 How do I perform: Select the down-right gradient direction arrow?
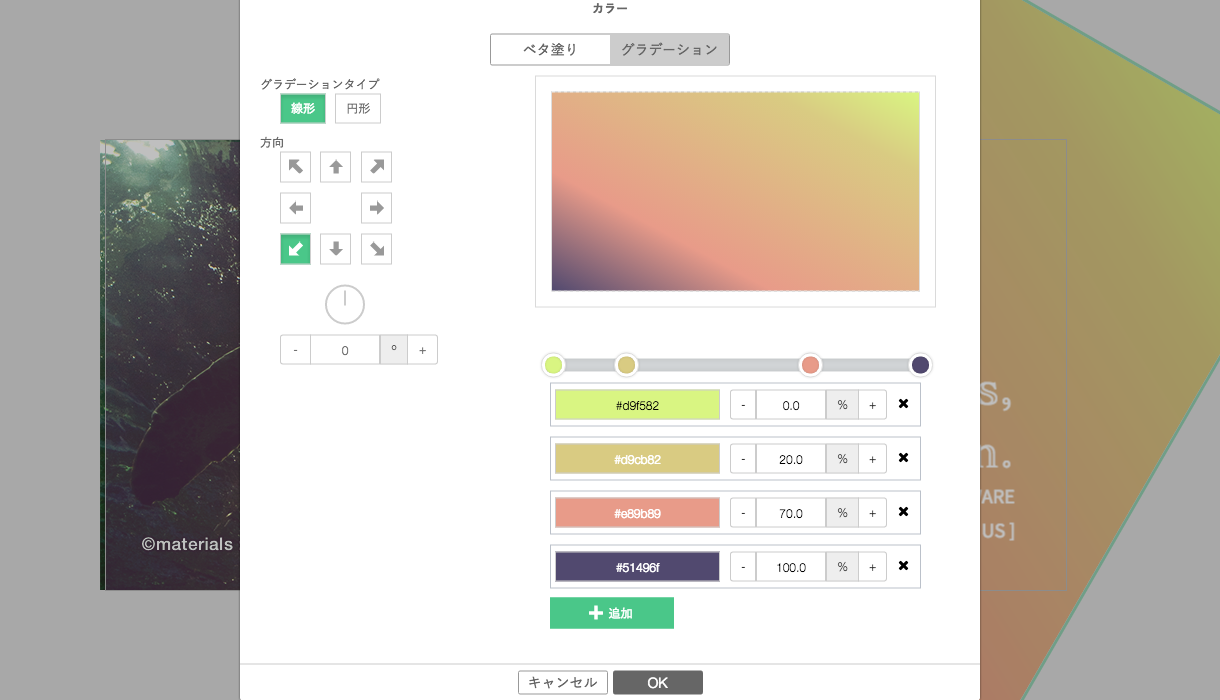click(376, 249)
